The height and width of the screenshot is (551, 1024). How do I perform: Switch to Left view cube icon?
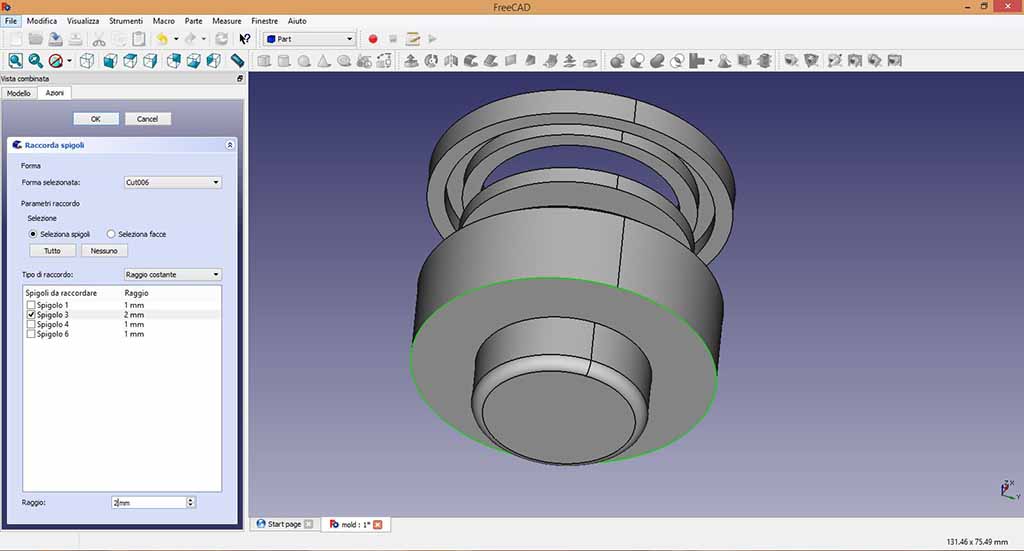214,61
